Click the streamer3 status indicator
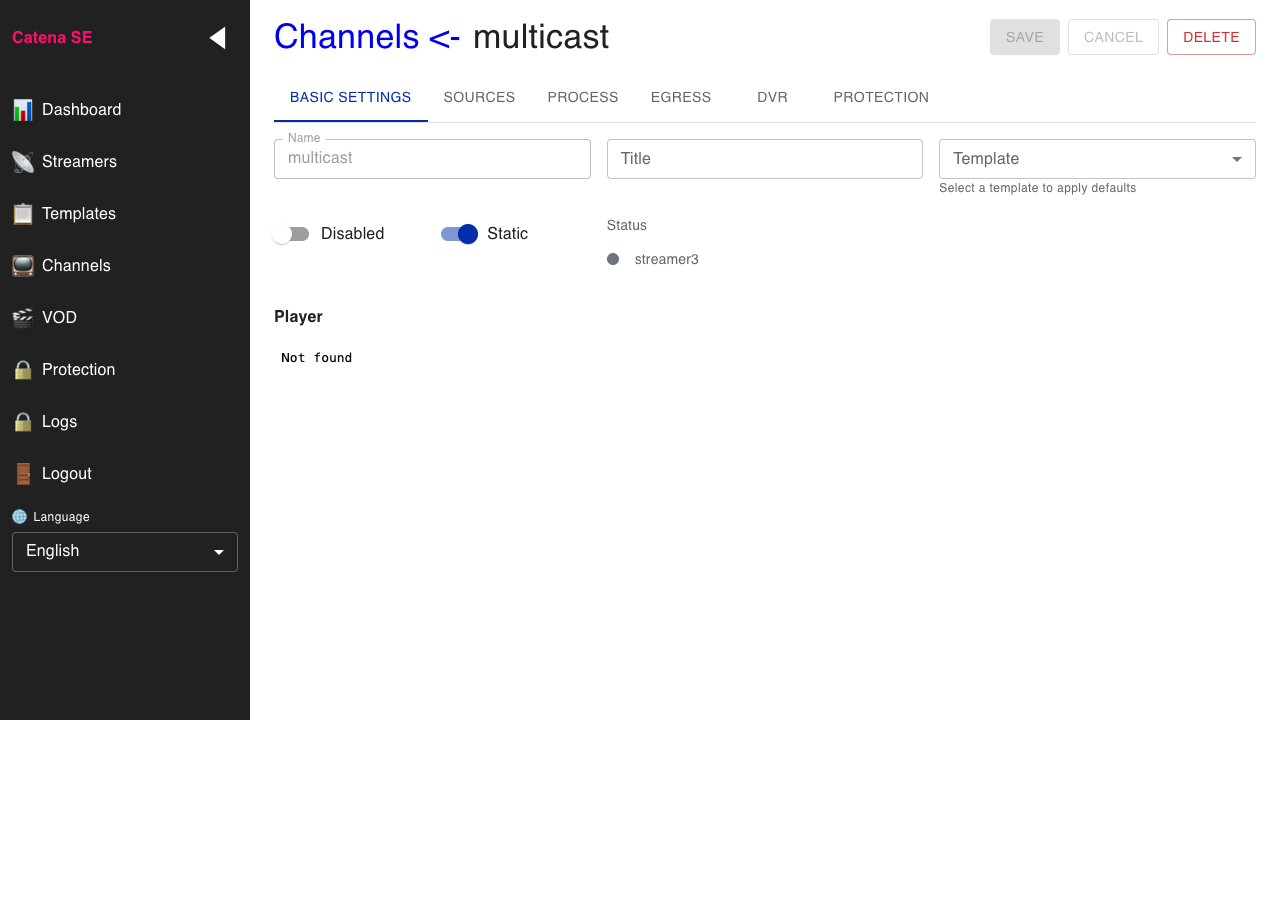1280x905 pixels. (x=613, y=258)
